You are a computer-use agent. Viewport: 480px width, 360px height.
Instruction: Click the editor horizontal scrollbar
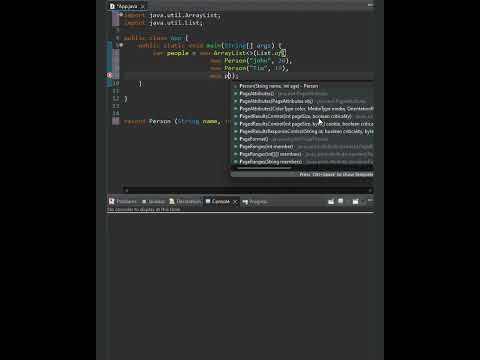pyautogui.click(x=248, y=190)
